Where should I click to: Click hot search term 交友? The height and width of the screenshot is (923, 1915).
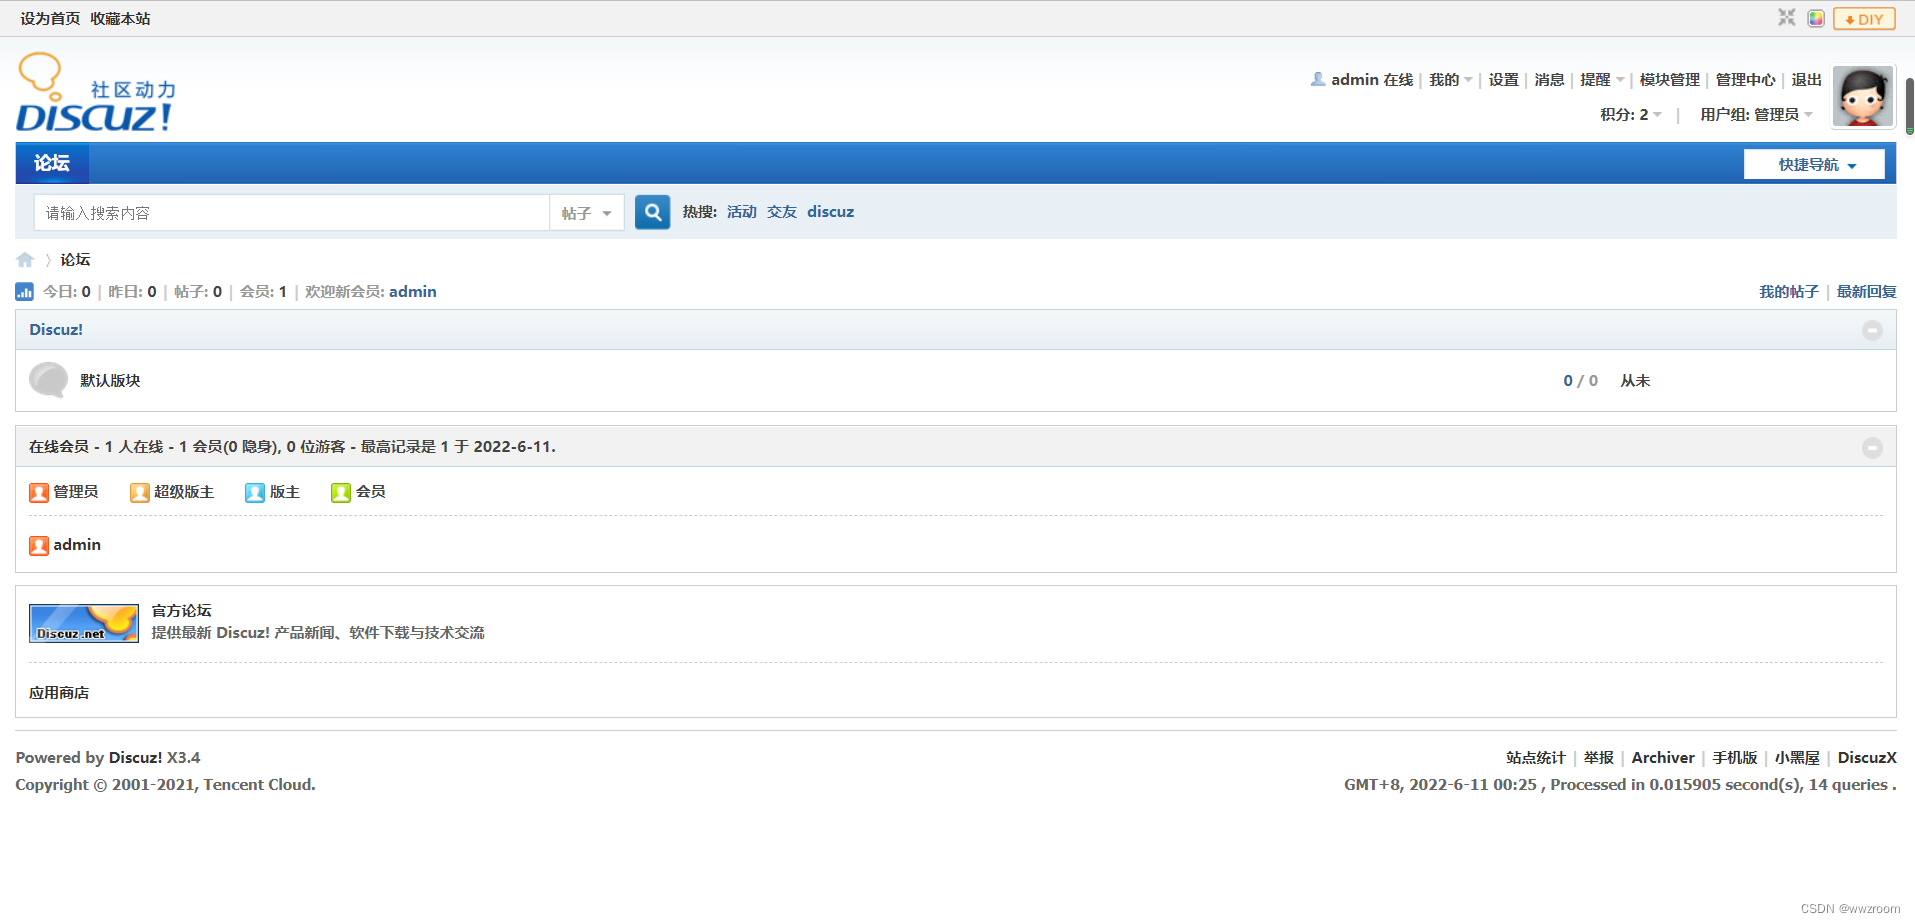click(x=782, y=212)
